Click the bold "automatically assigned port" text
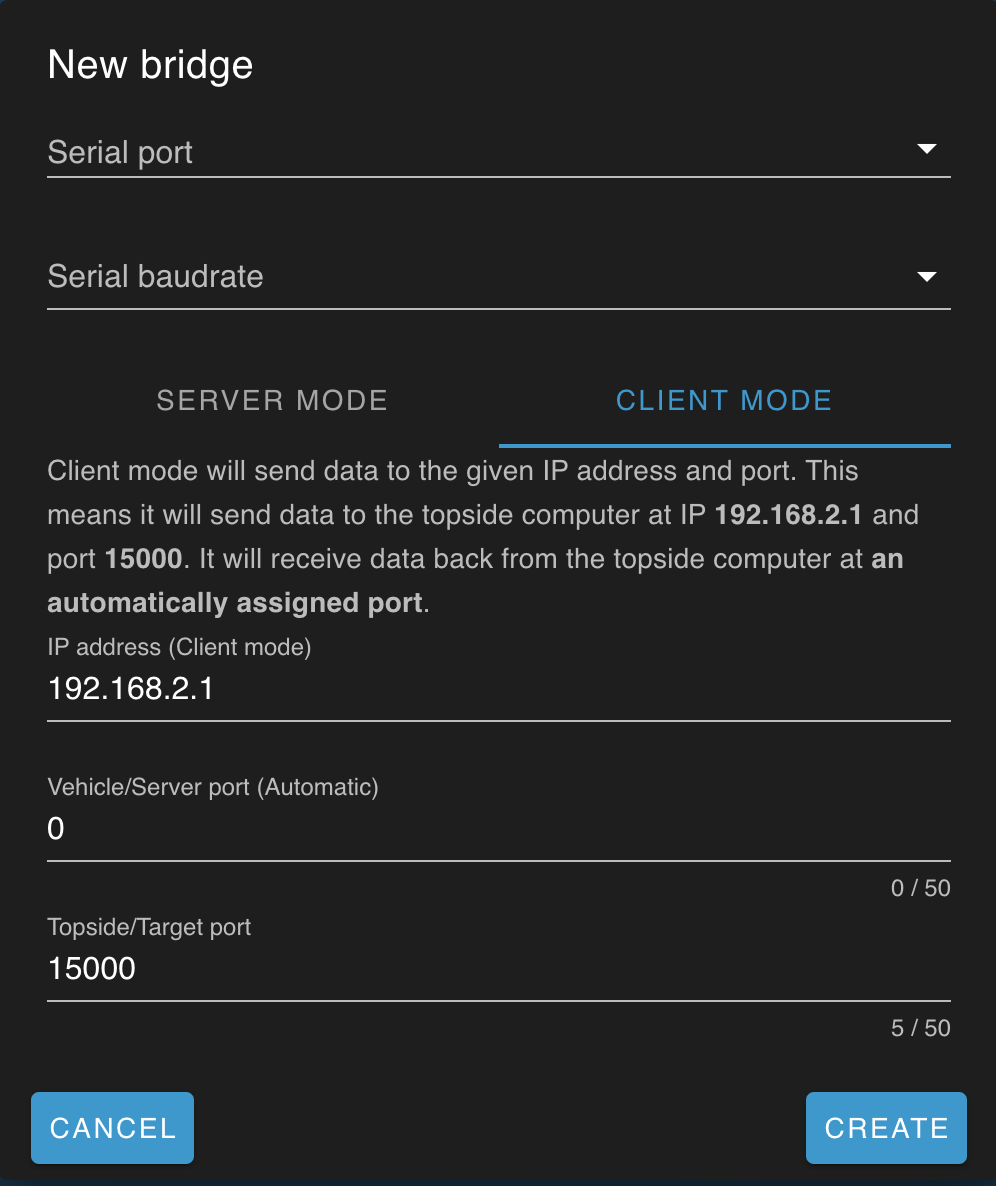The height and width of the screenshot is (1186, 996). coord(235,604)
